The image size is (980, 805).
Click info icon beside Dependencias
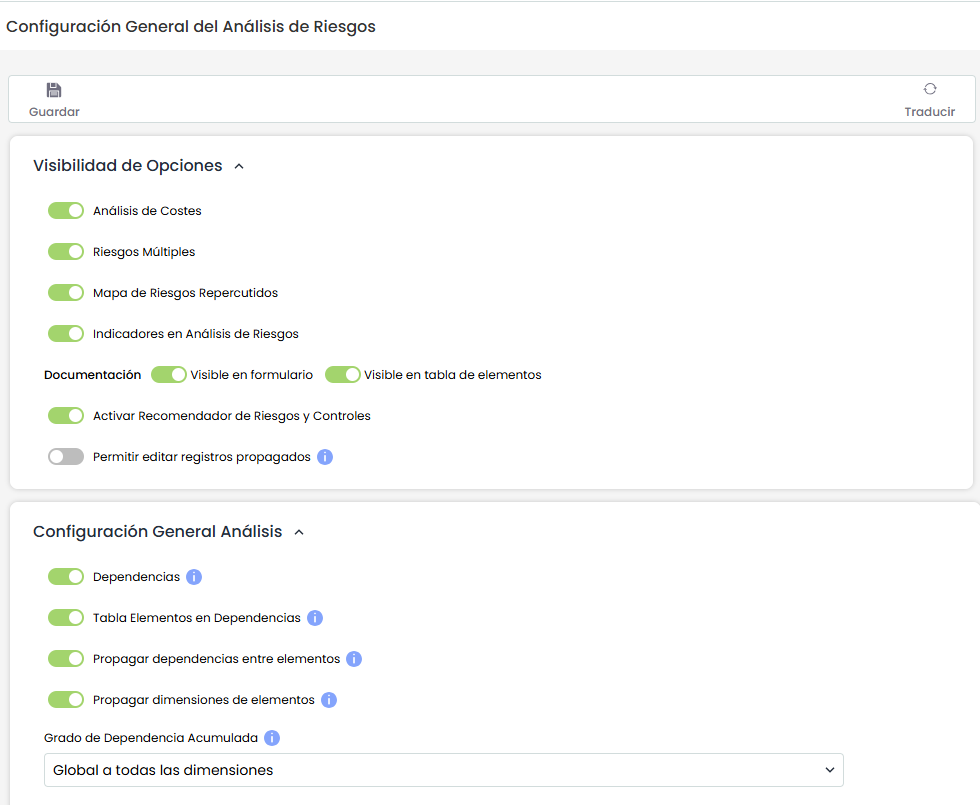coord(195,577)
